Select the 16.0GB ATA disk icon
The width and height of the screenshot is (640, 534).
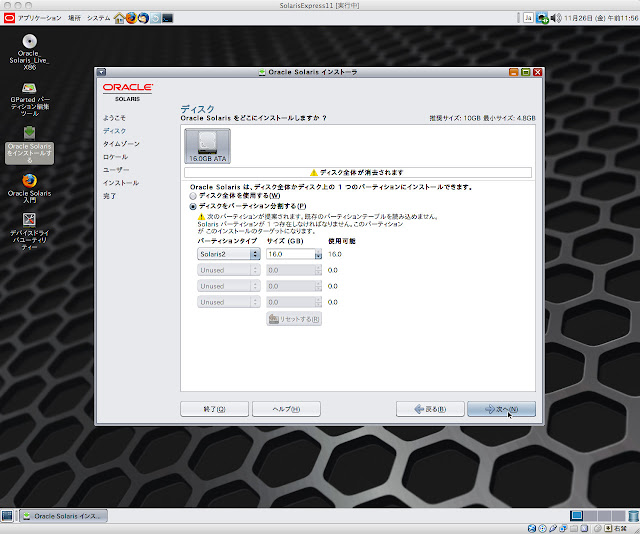tap(207, 146)
